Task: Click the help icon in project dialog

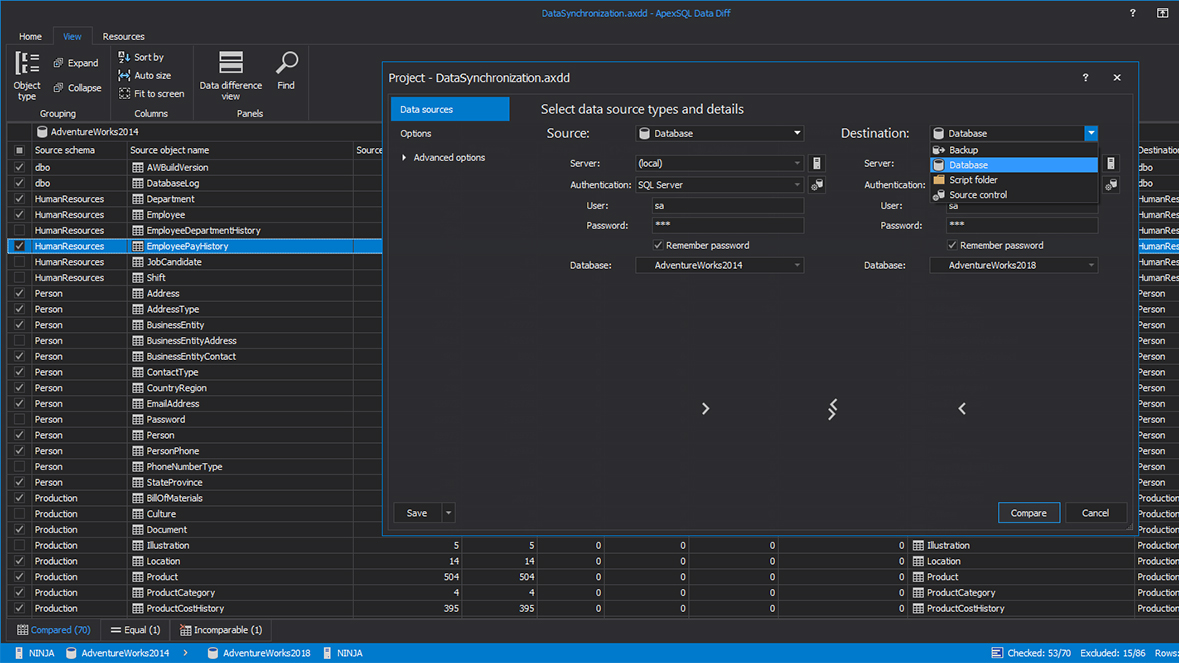Action: [x=1085, y=77]
